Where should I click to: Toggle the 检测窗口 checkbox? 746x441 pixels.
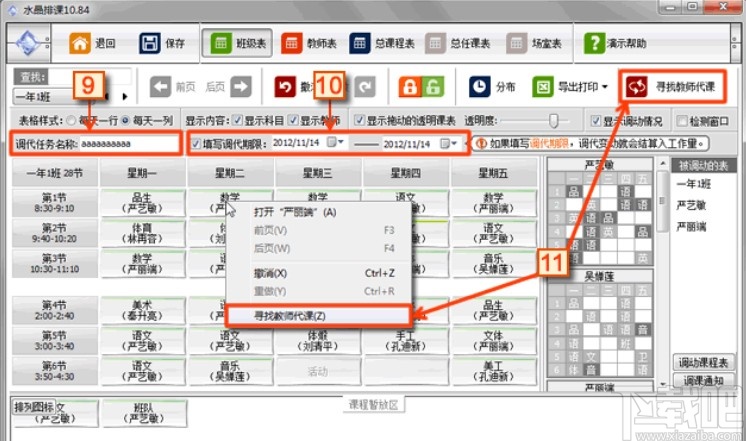682,120
